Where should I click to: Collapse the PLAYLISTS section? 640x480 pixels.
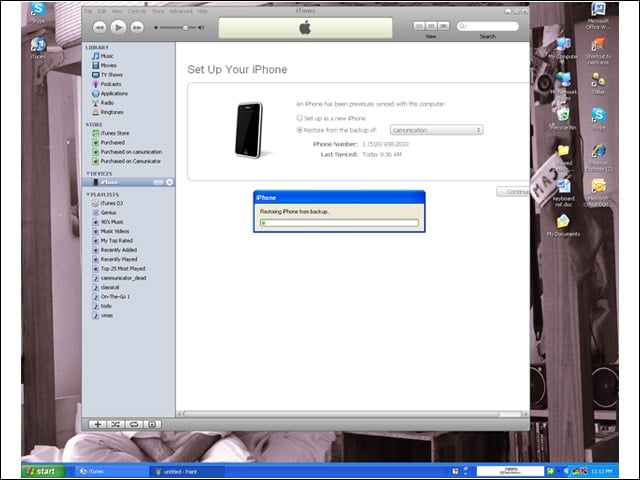point(88,195)
